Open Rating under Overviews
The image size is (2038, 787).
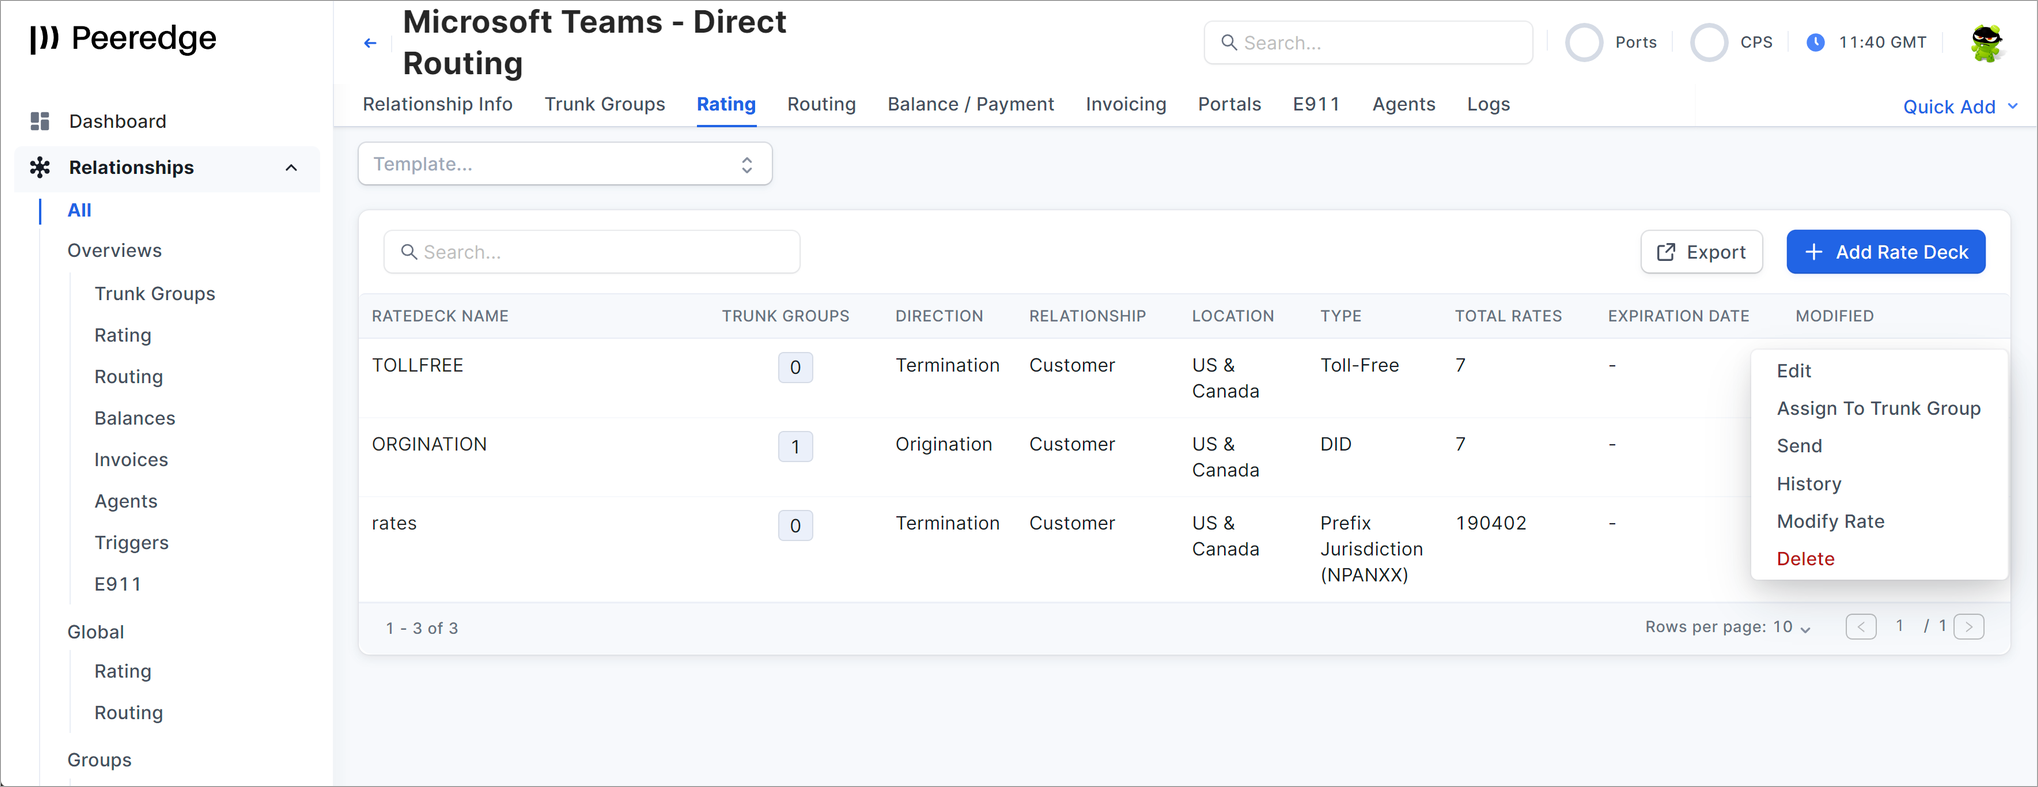(123, 335)
